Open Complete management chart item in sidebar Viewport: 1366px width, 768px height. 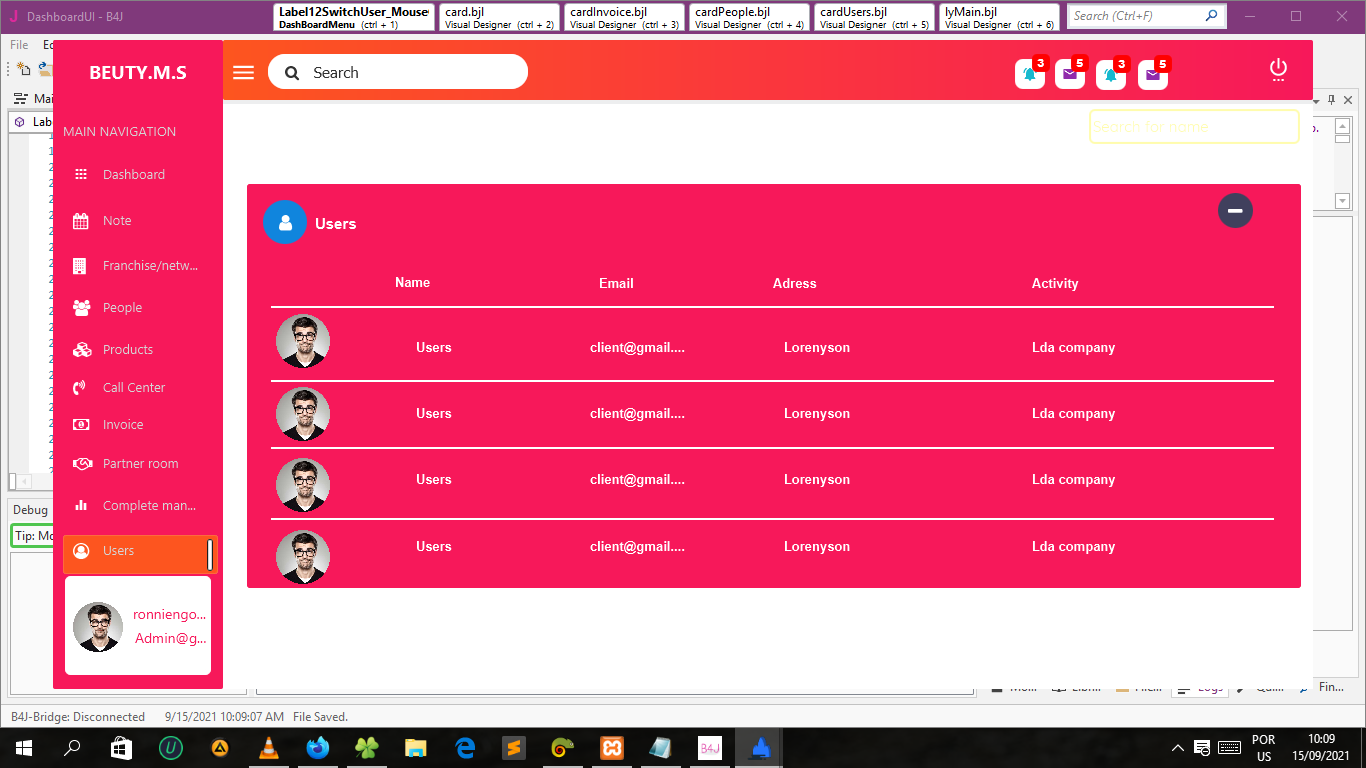point(149,506)
